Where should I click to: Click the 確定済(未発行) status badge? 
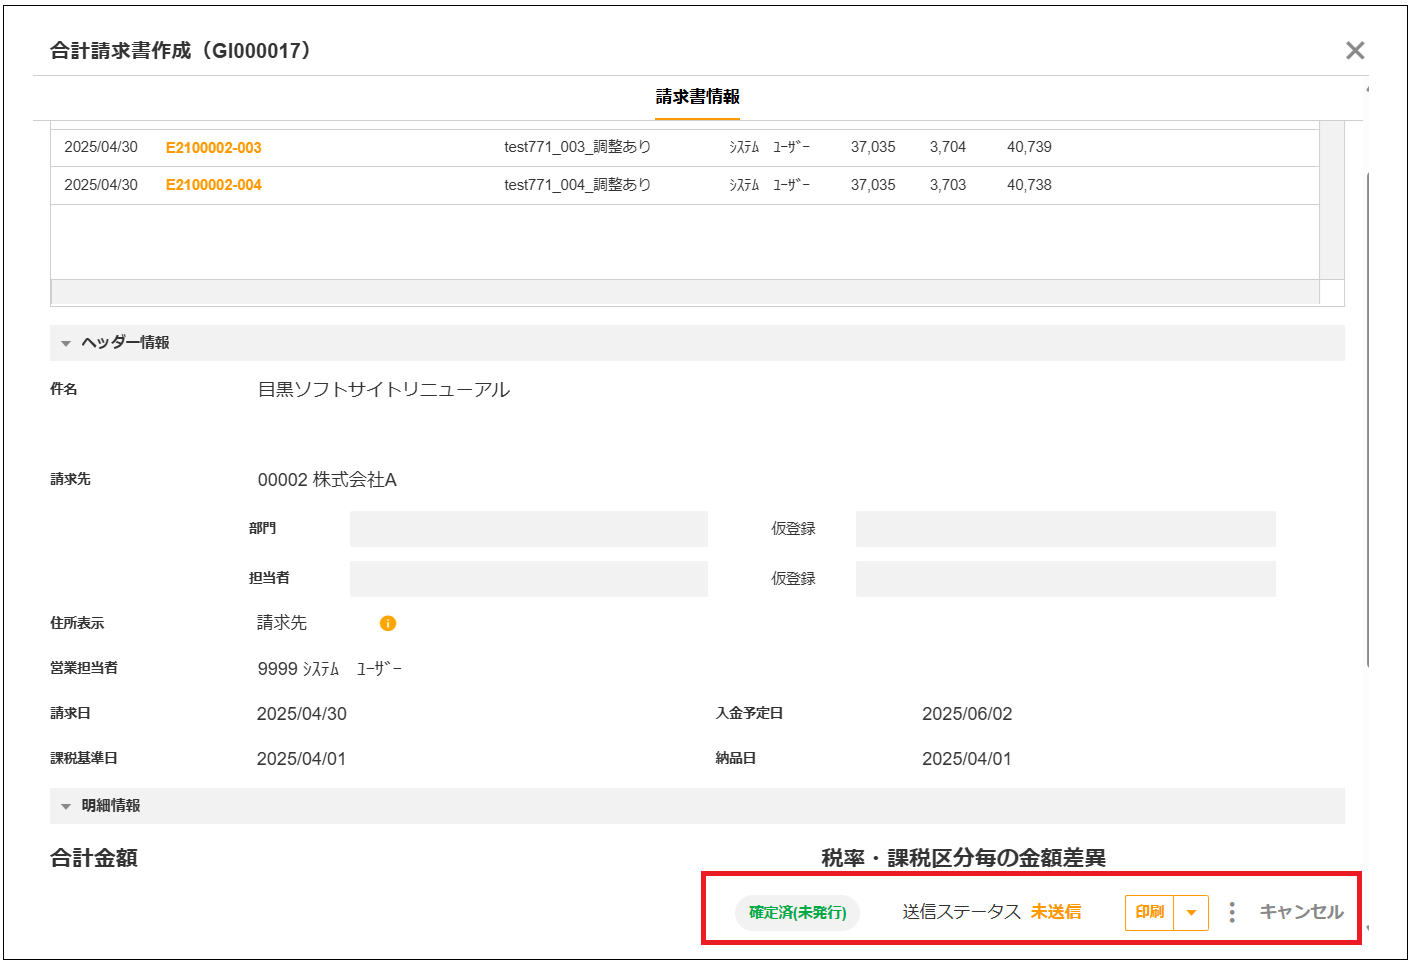(x=797, y=912)
